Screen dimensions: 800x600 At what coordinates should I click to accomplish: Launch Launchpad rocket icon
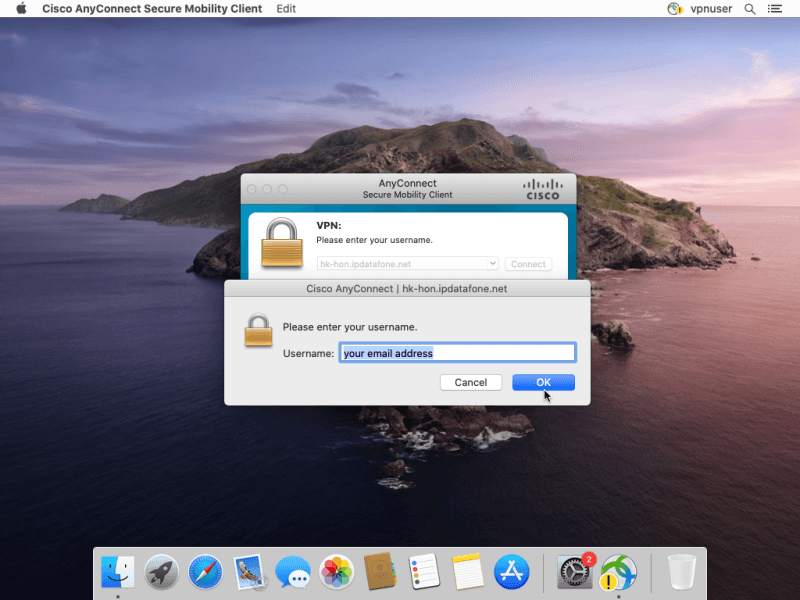161,572
